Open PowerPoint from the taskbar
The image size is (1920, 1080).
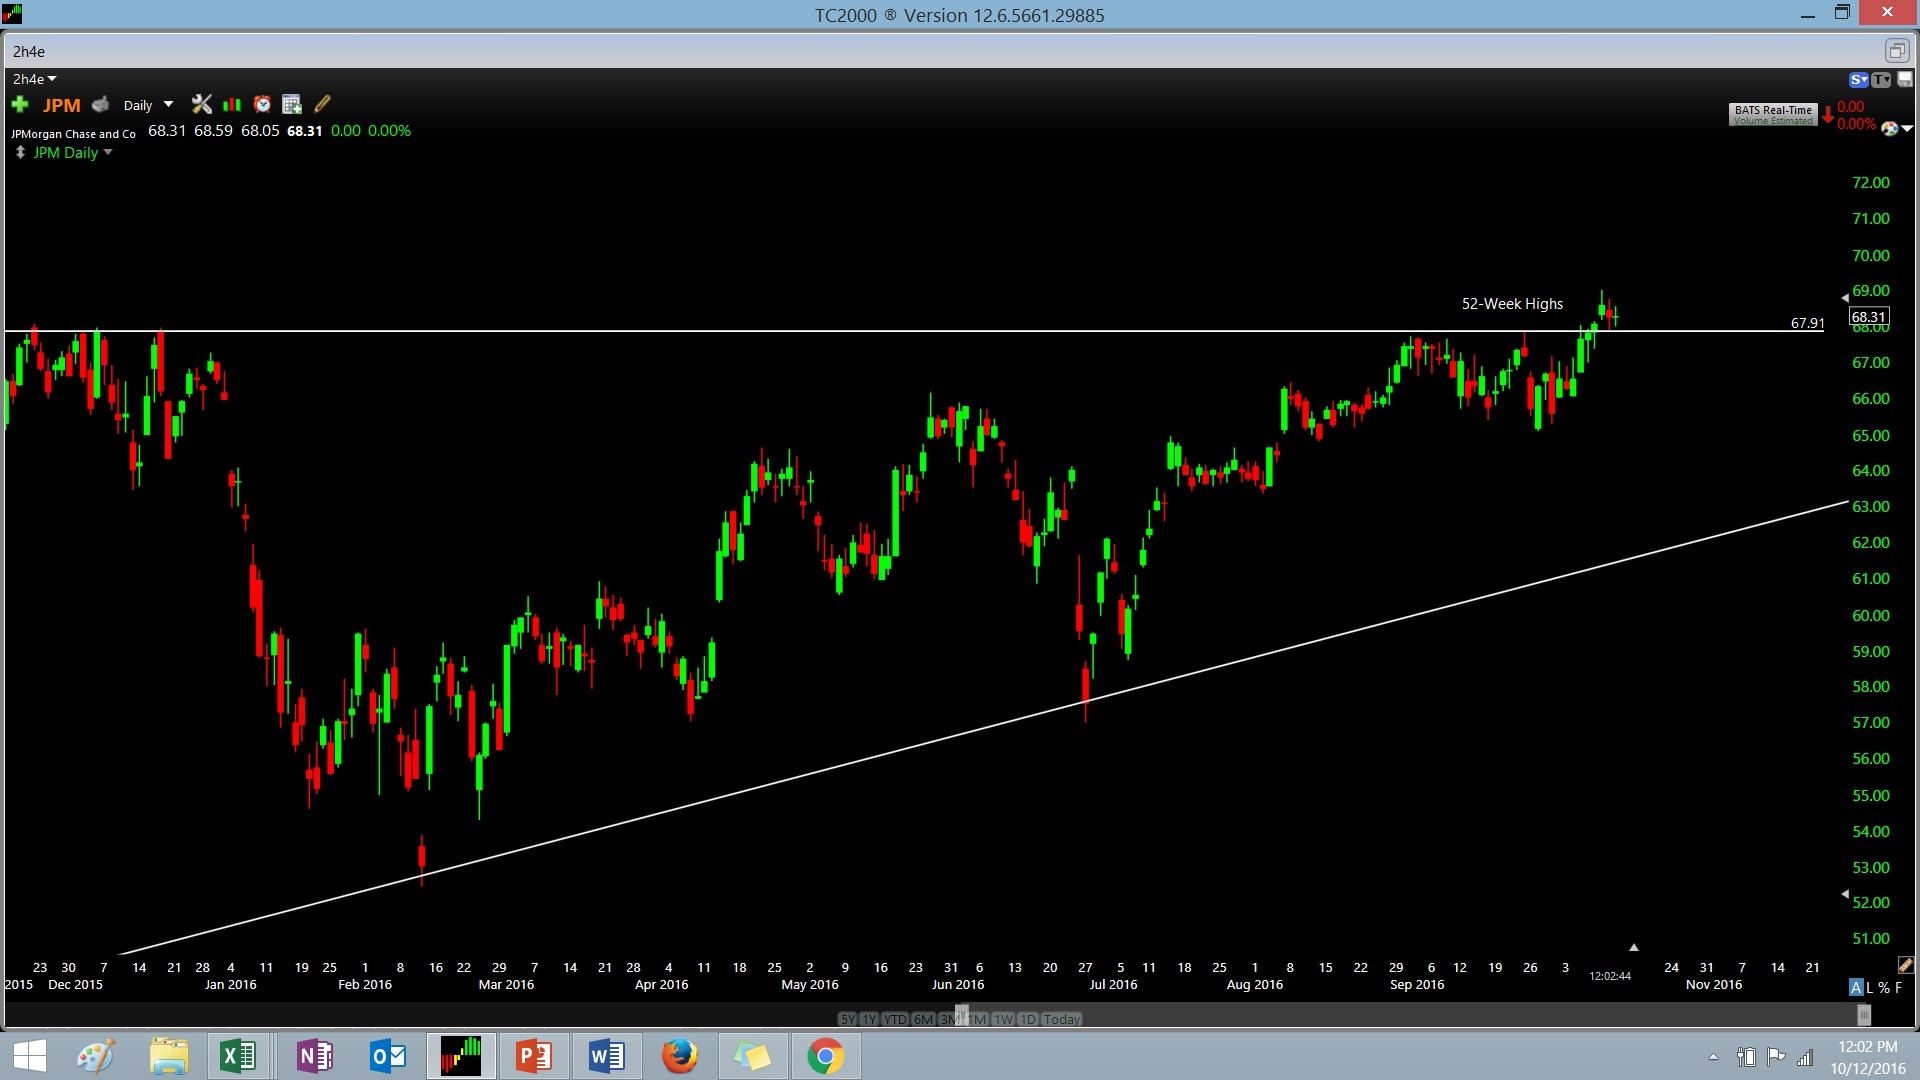point(533,1056)
